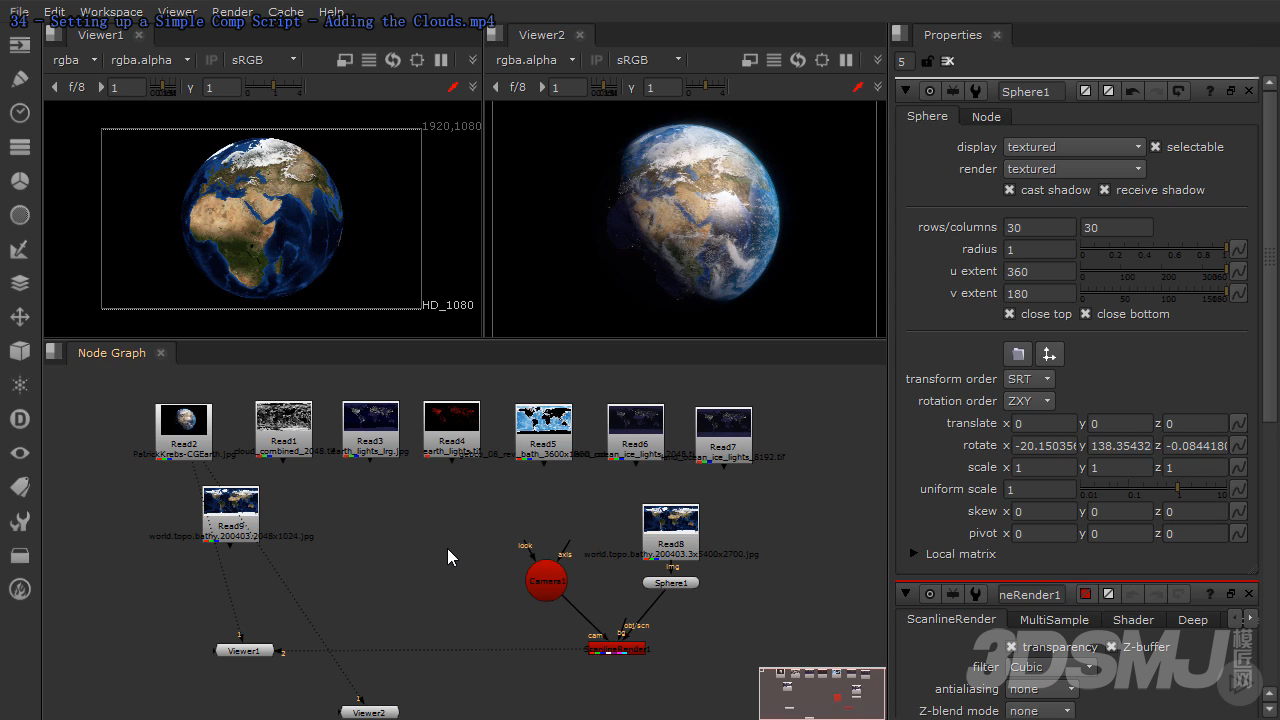Pause Viewer1 using the pause icon

tap(441, 60)
